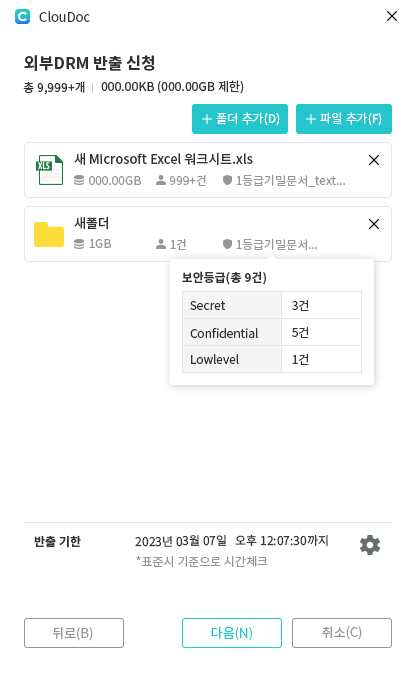Click the ClouDoc logo icon
Screen dimensions: 416x673
click(22, 17)
